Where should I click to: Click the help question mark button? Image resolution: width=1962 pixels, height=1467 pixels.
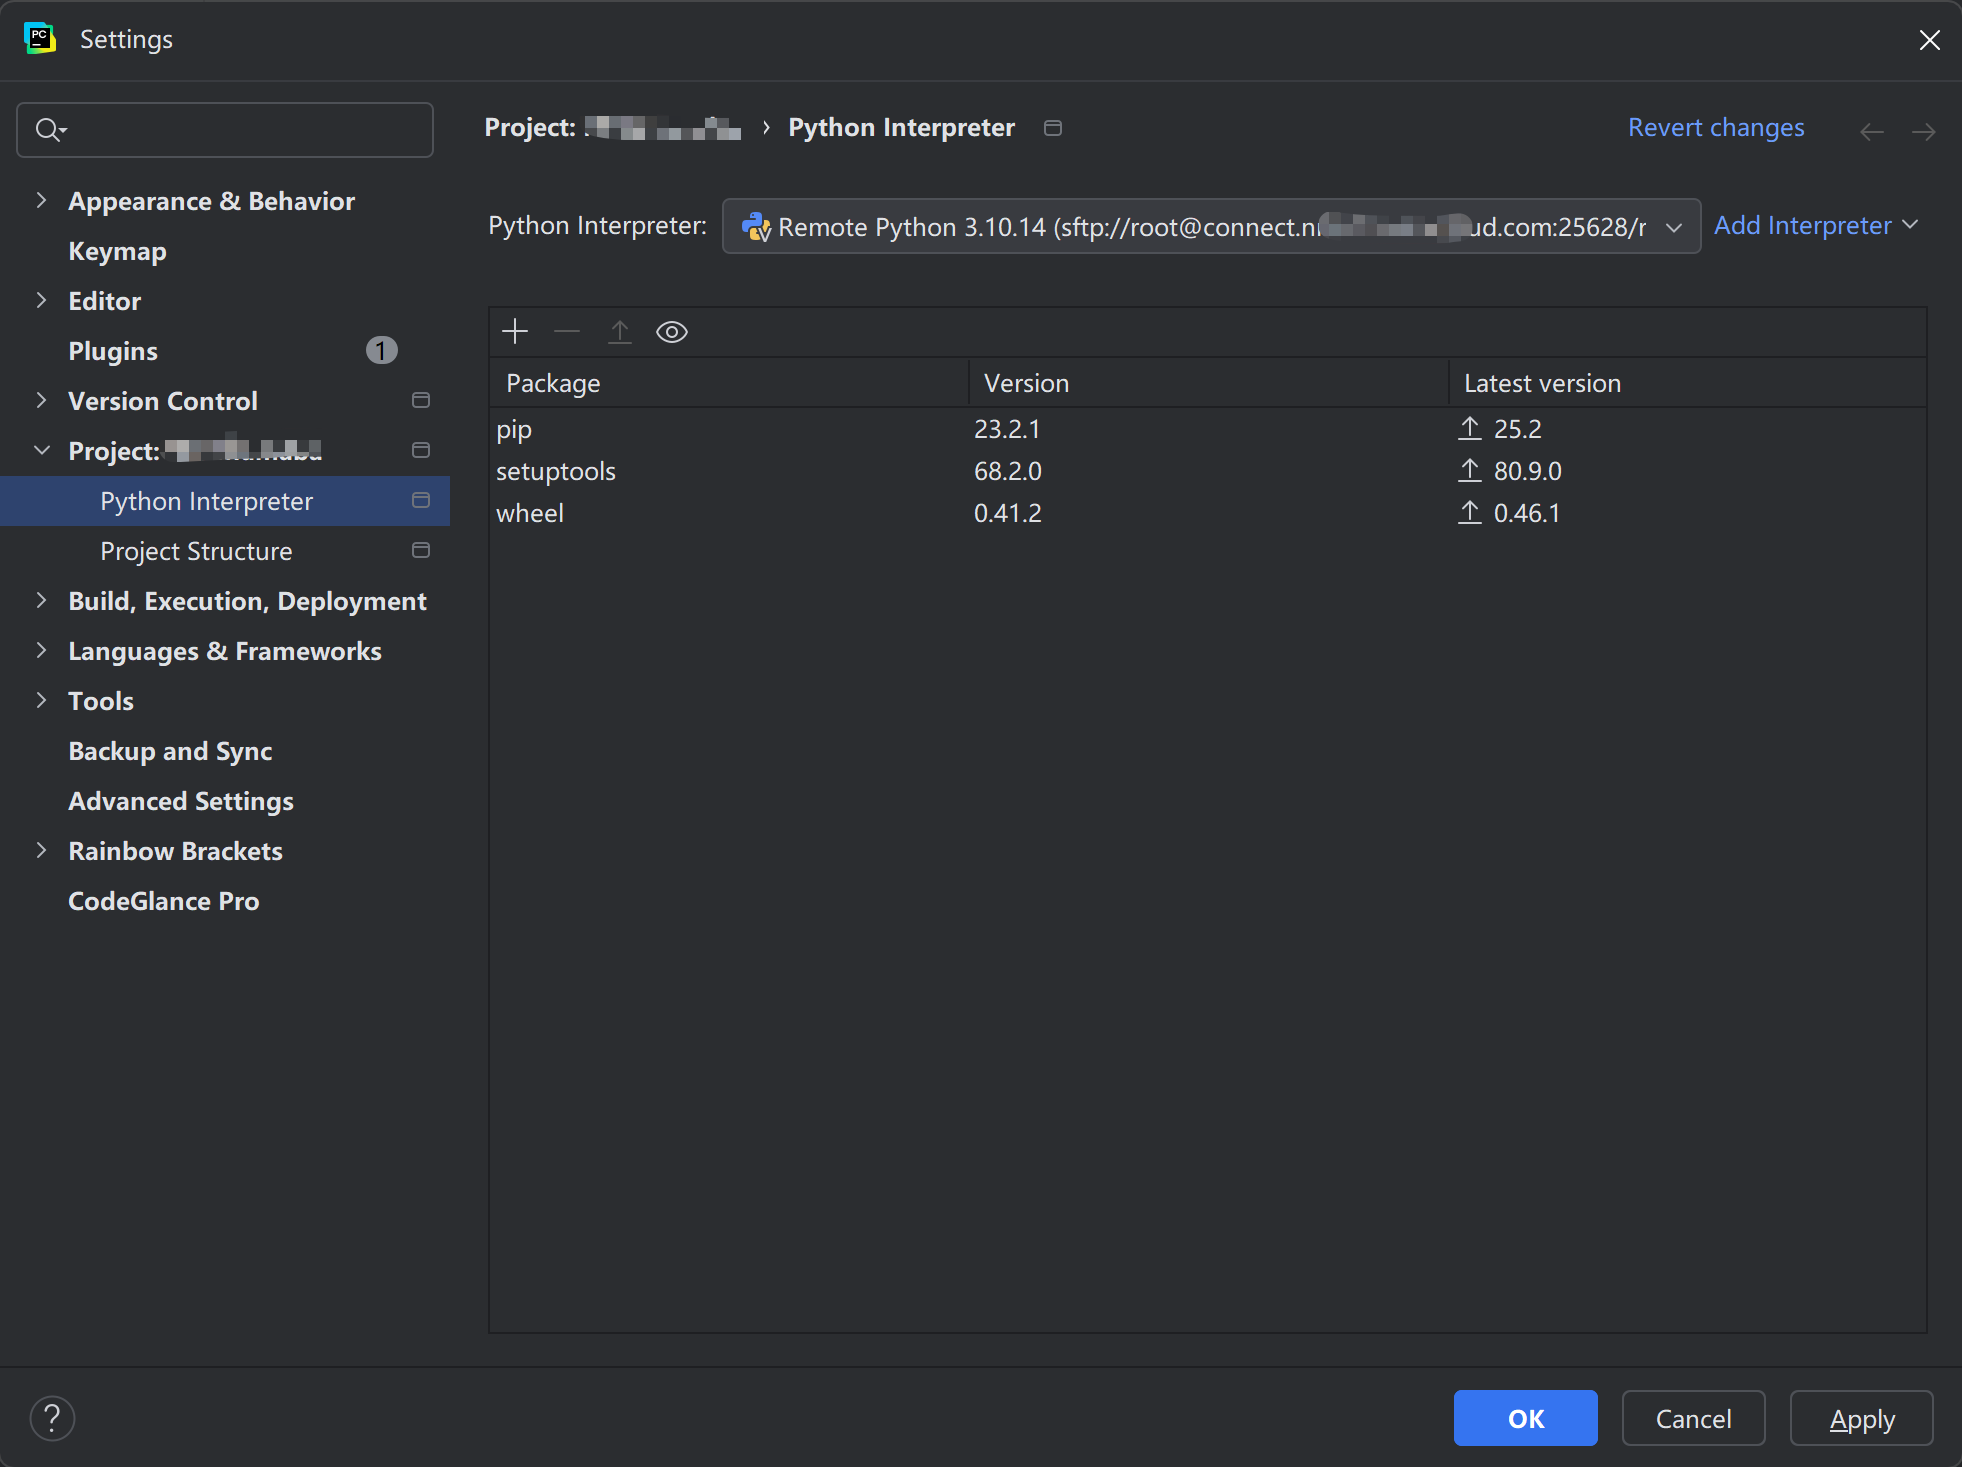click(x=52, y=1418)
